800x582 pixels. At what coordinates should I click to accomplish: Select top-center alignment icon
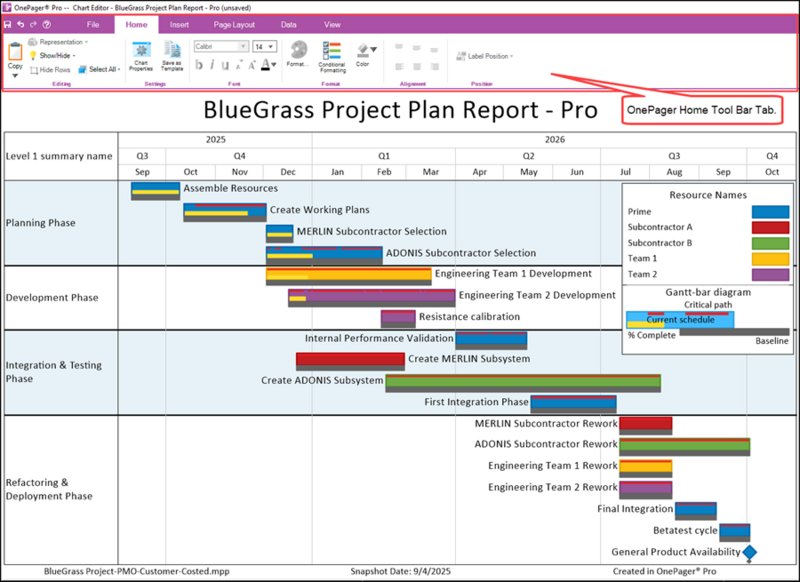click(417, 48)
